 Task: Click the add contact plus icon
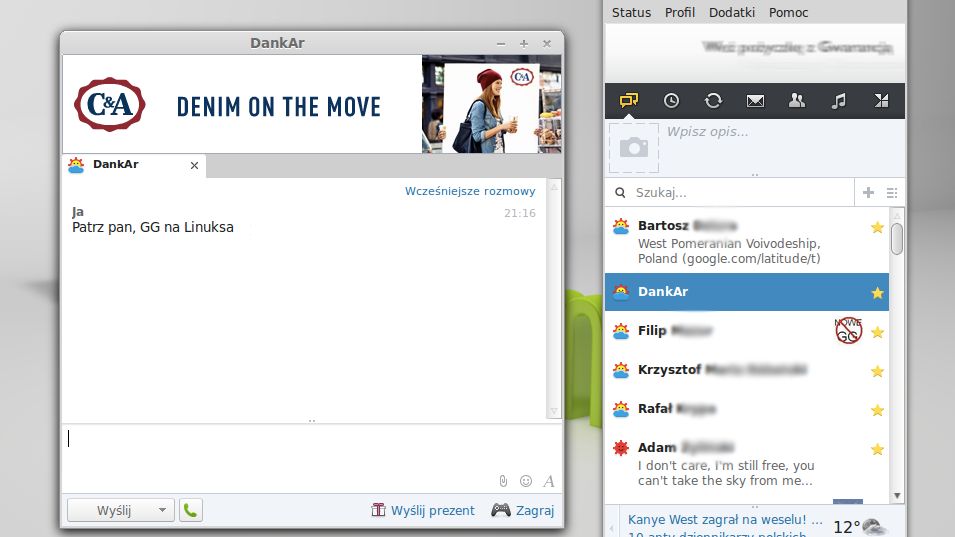pos(869,192)
